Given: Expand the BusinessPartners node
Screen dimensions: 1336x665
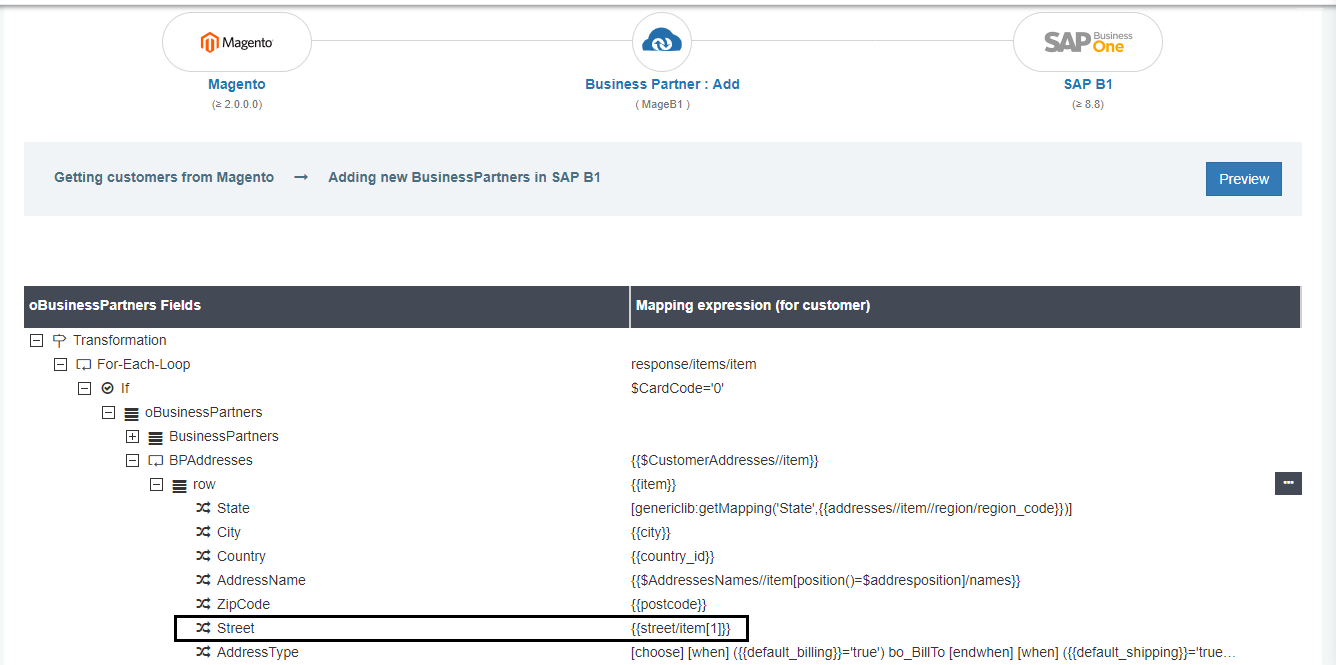Looking at the screenshot, I should (132, 436).
